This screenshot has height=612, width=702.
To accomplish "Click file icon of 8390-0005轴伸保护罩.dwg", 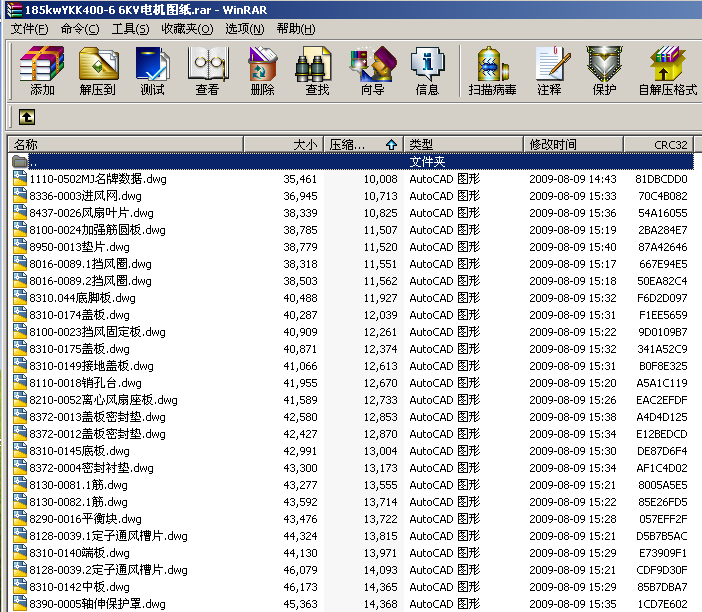I will pos(20,603).
